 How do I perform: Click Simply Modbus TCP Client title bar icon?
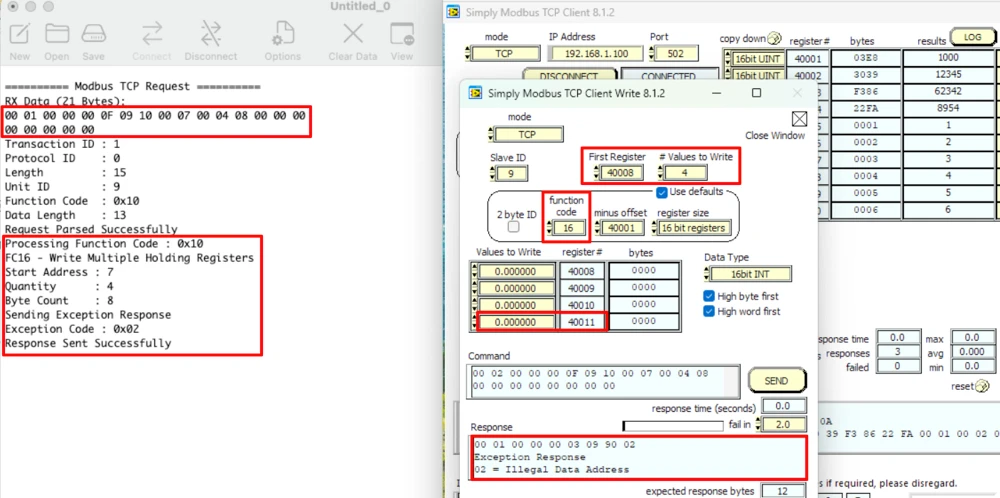pos(453,12)
